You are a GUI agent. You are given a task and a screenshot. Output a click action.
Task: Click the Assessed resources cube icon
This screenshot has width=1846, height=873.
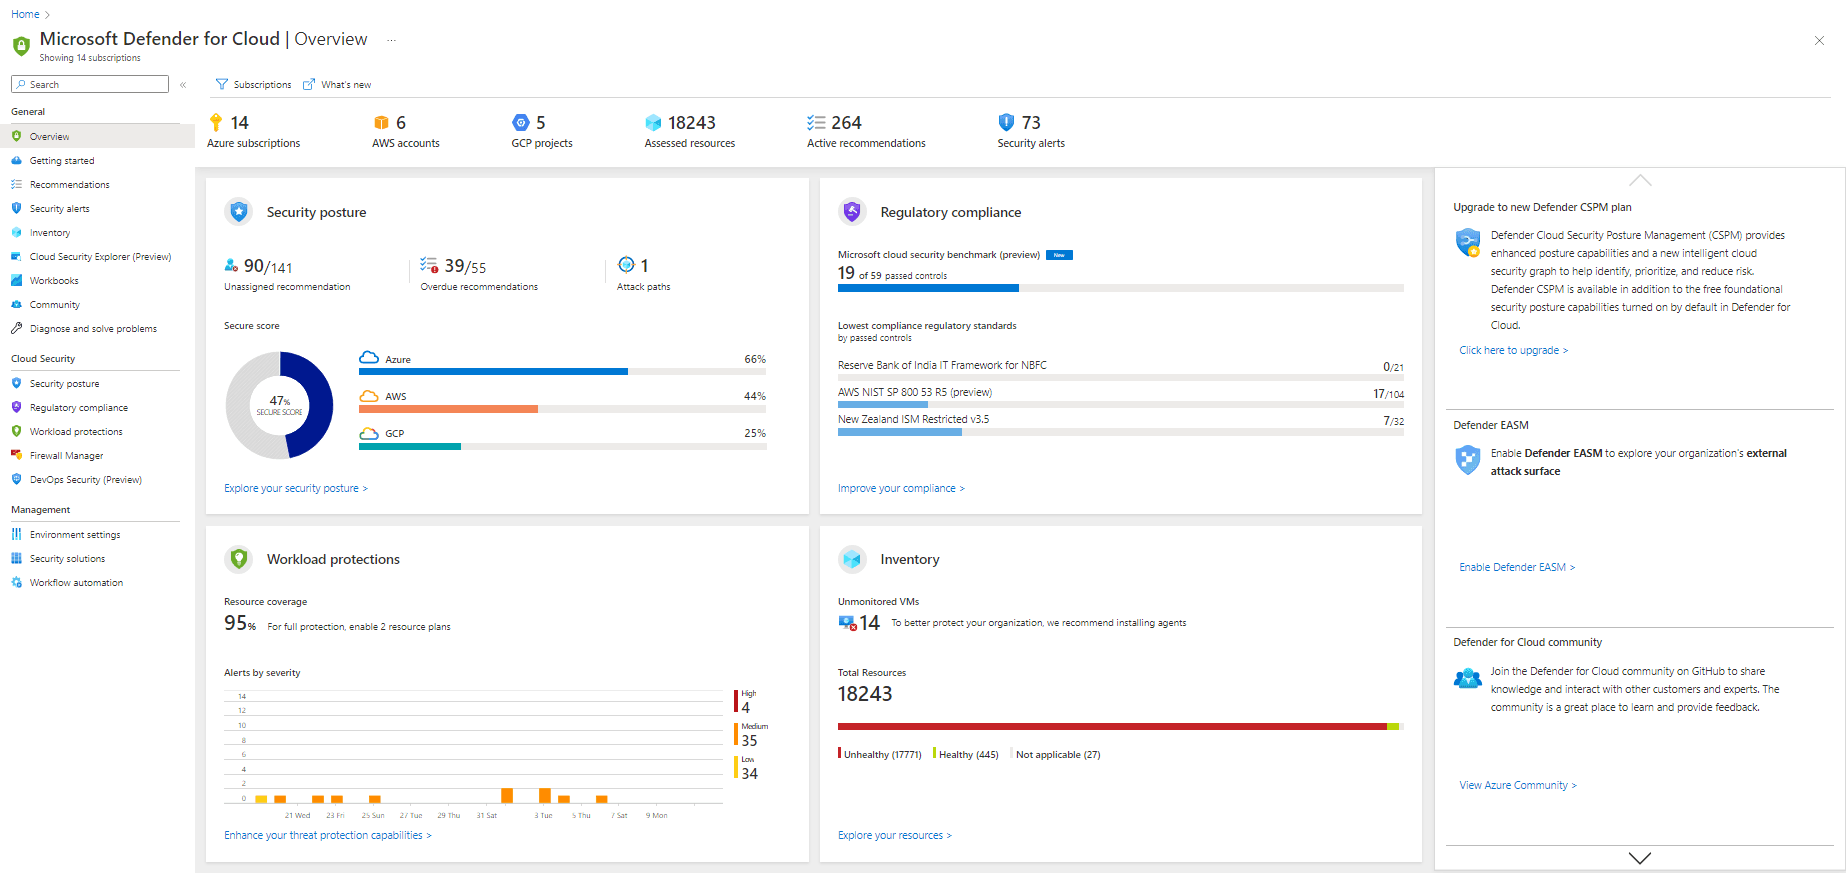point(653,122)
